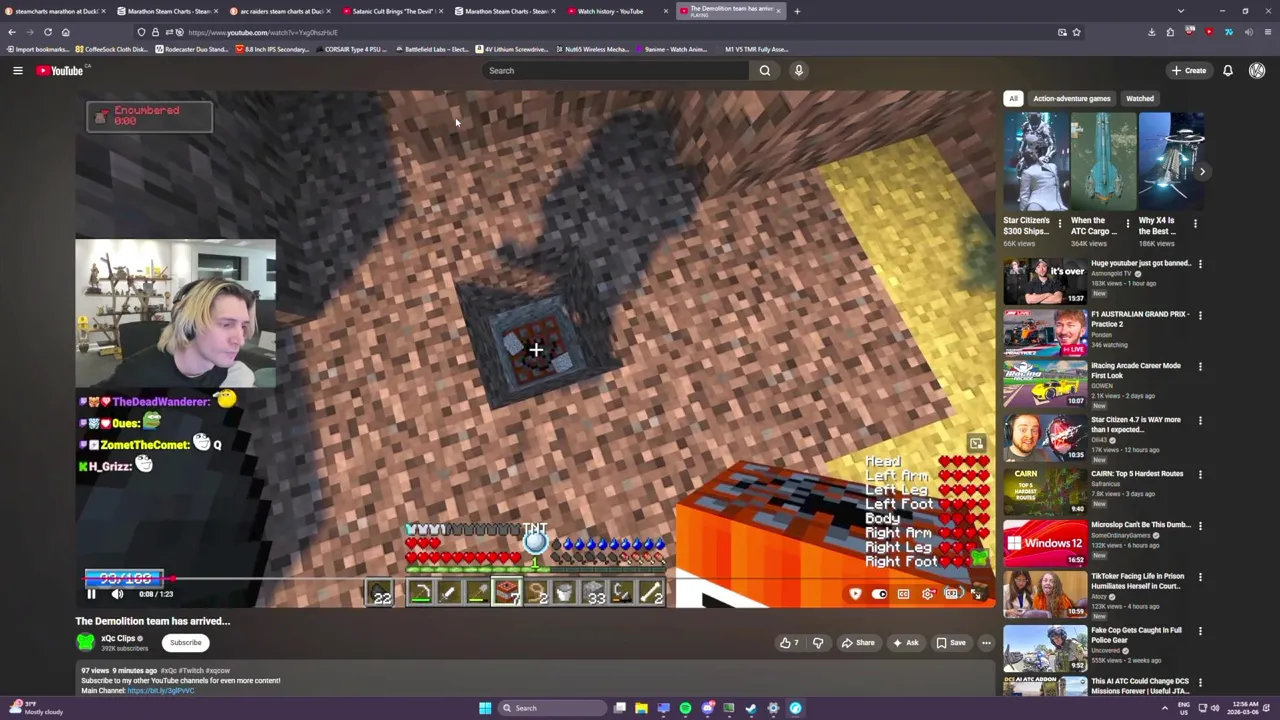Switch to Satanic Cult Brings The Devil tab
The width and height of the screenshot is (1280, 720).
(x=391, y=11)
